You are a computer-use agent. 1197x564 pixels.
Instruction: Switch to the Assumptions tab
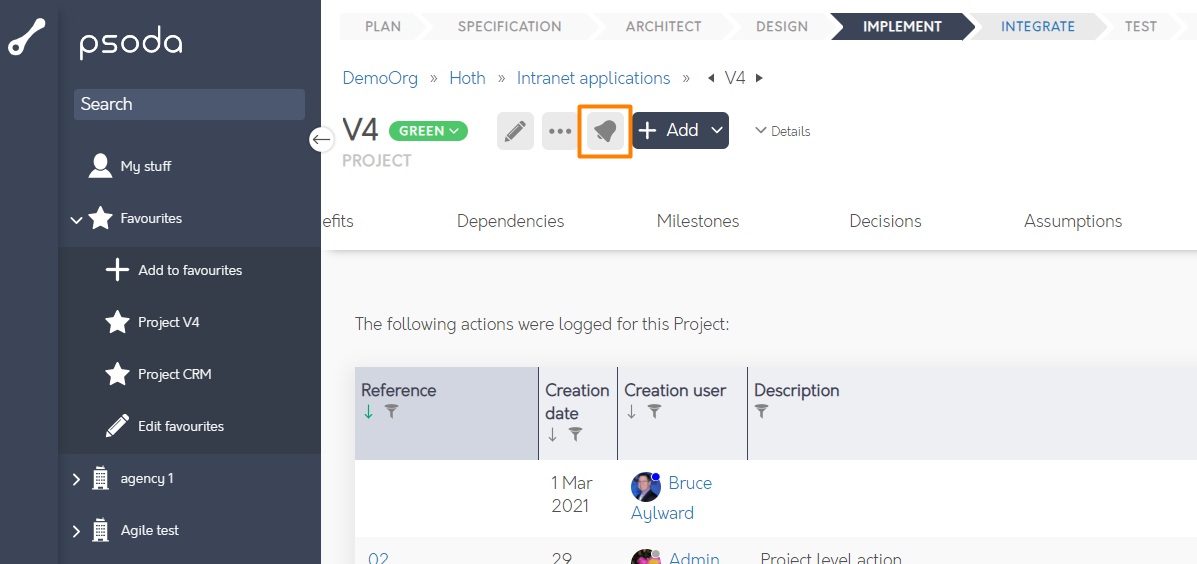[x=1073, y=221]
